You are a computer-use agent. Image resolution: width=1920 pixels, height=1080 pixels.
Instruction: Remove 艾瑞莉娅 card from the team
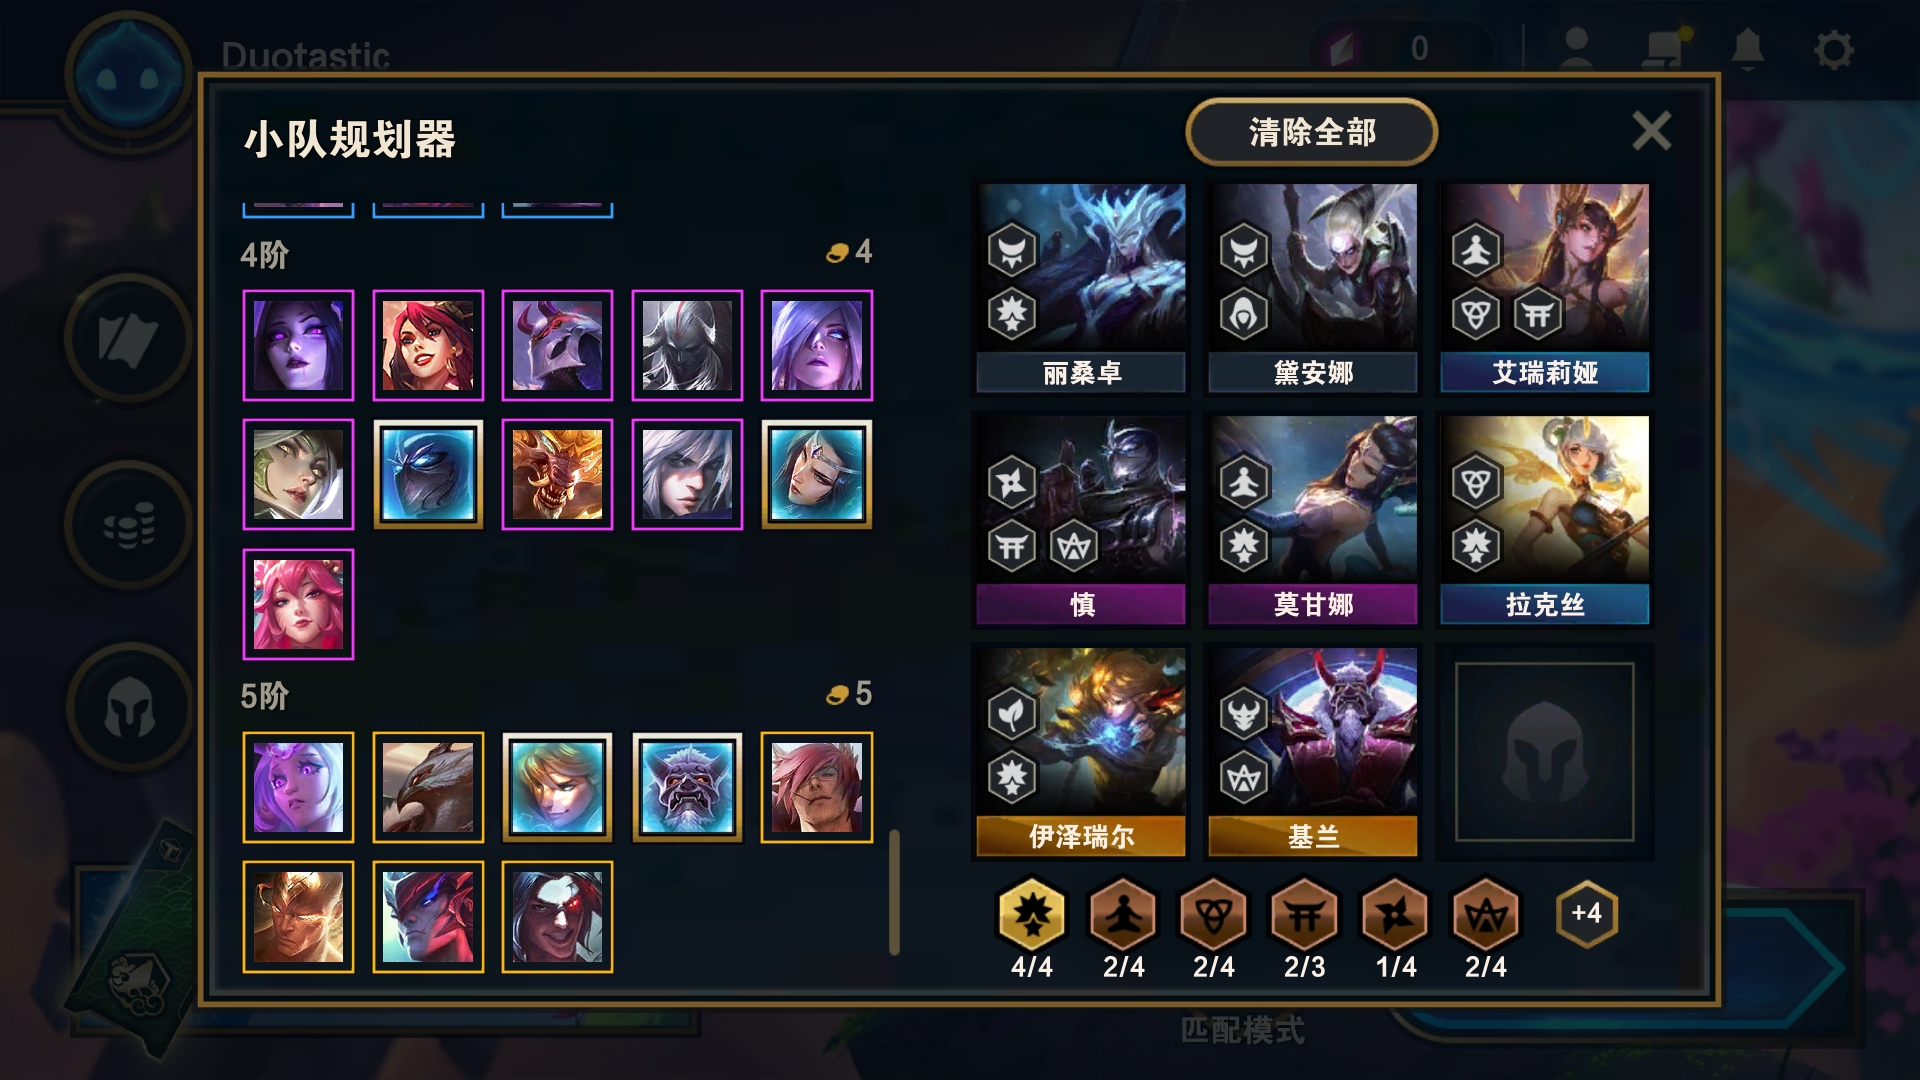(1544, 287)
